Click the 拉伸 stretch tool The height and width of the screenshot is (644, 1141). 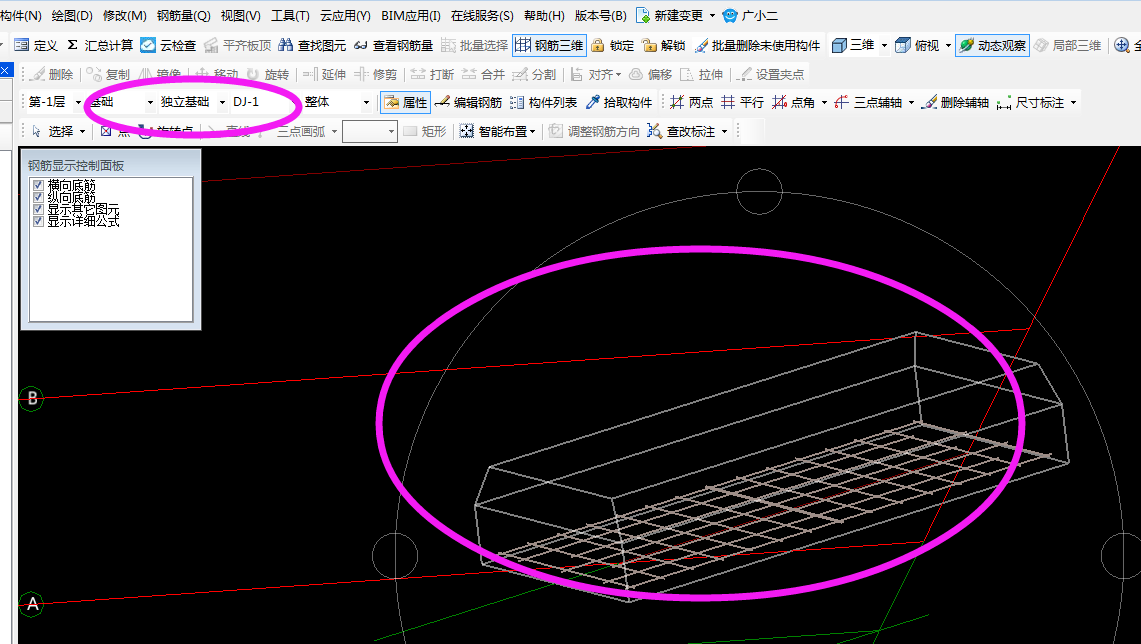701,74
